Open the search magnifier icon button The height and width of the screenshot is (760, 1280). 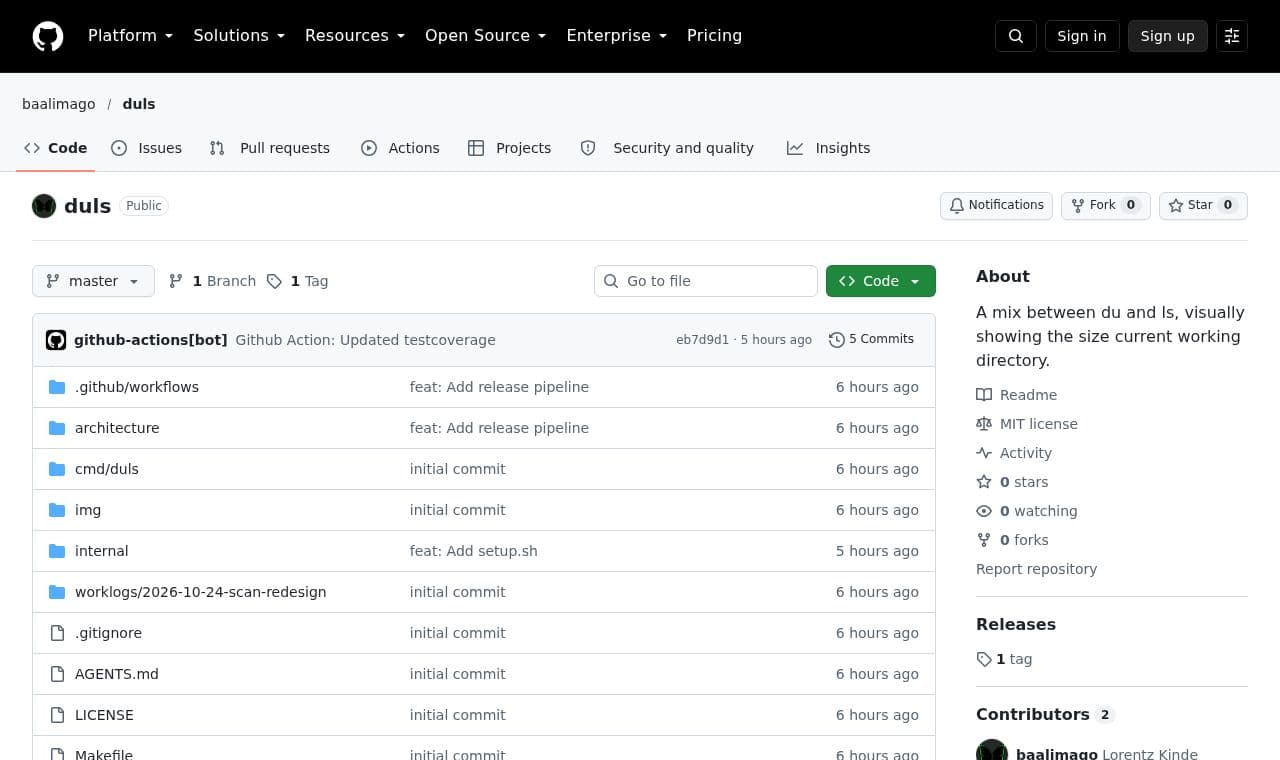(1016, 36)
